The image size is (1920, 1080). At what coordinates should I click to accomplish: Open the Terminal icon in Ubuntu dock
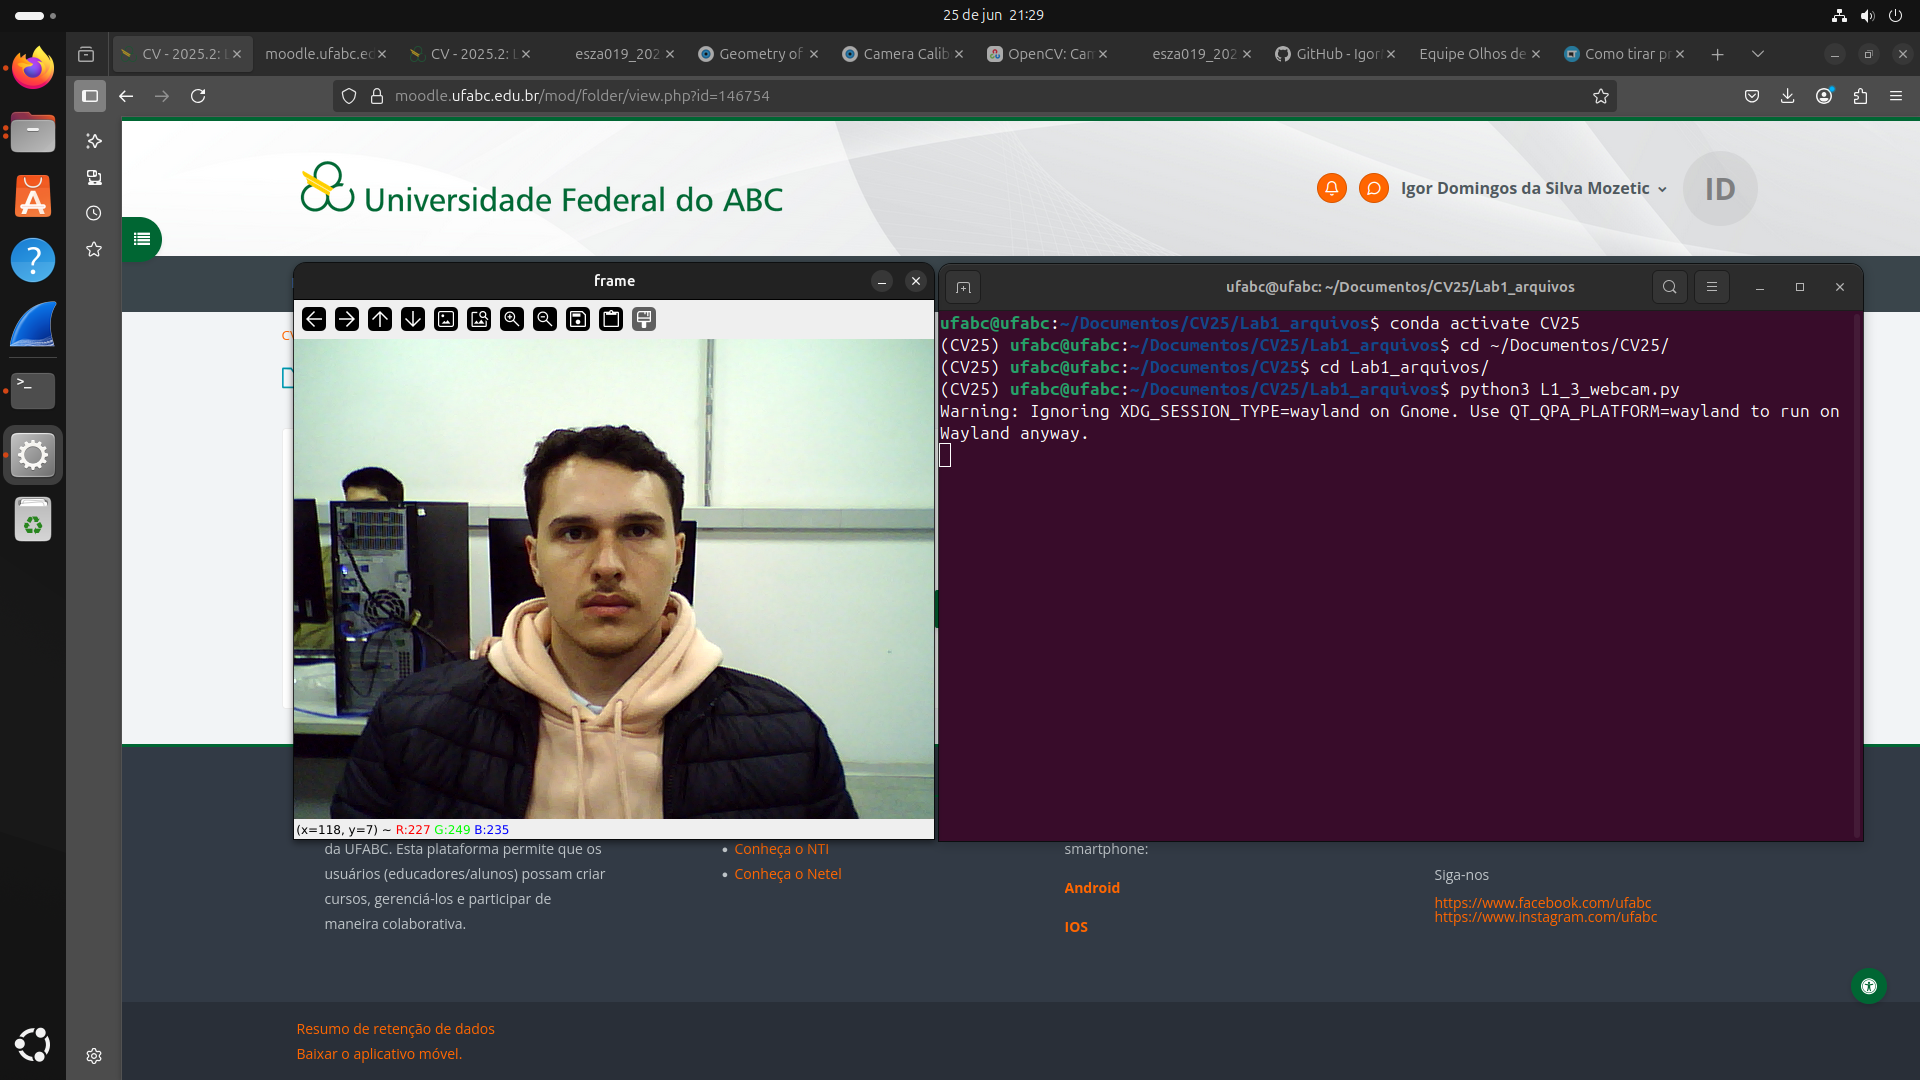(33, 390)
